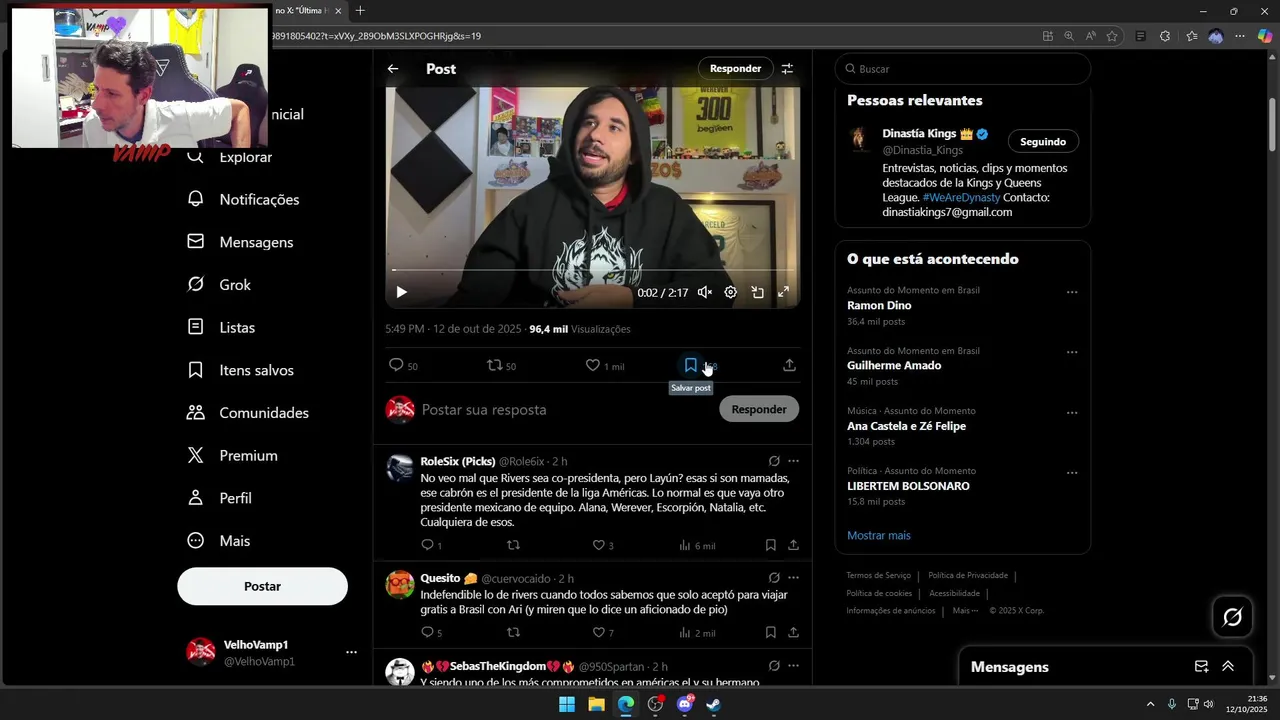Screen dimensions: 1280x720
Task: View analytics of Quesito reply (2 mil)
Action: click(x=697, y=632)
